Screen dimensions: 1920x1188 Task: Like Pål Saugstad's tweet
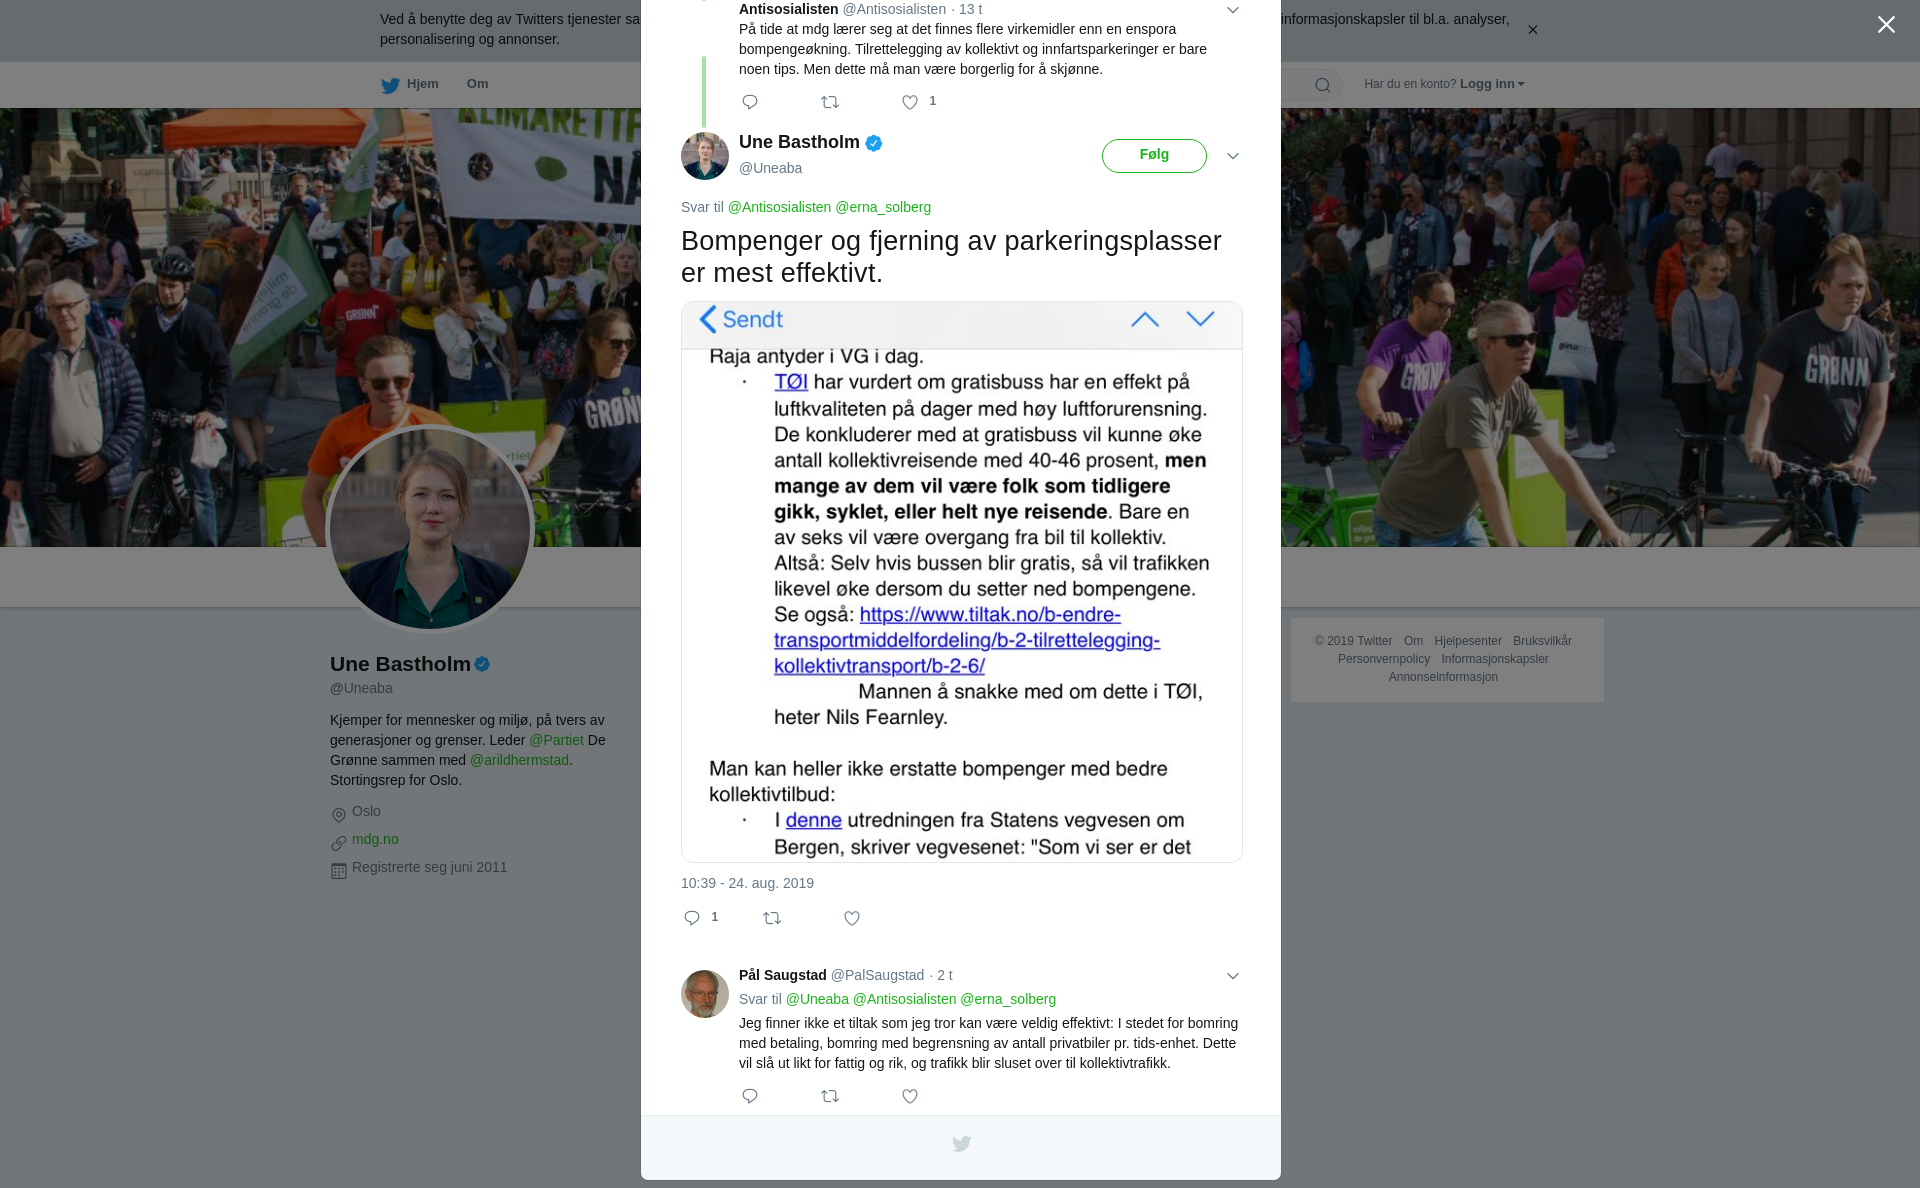coord(910,1096)
